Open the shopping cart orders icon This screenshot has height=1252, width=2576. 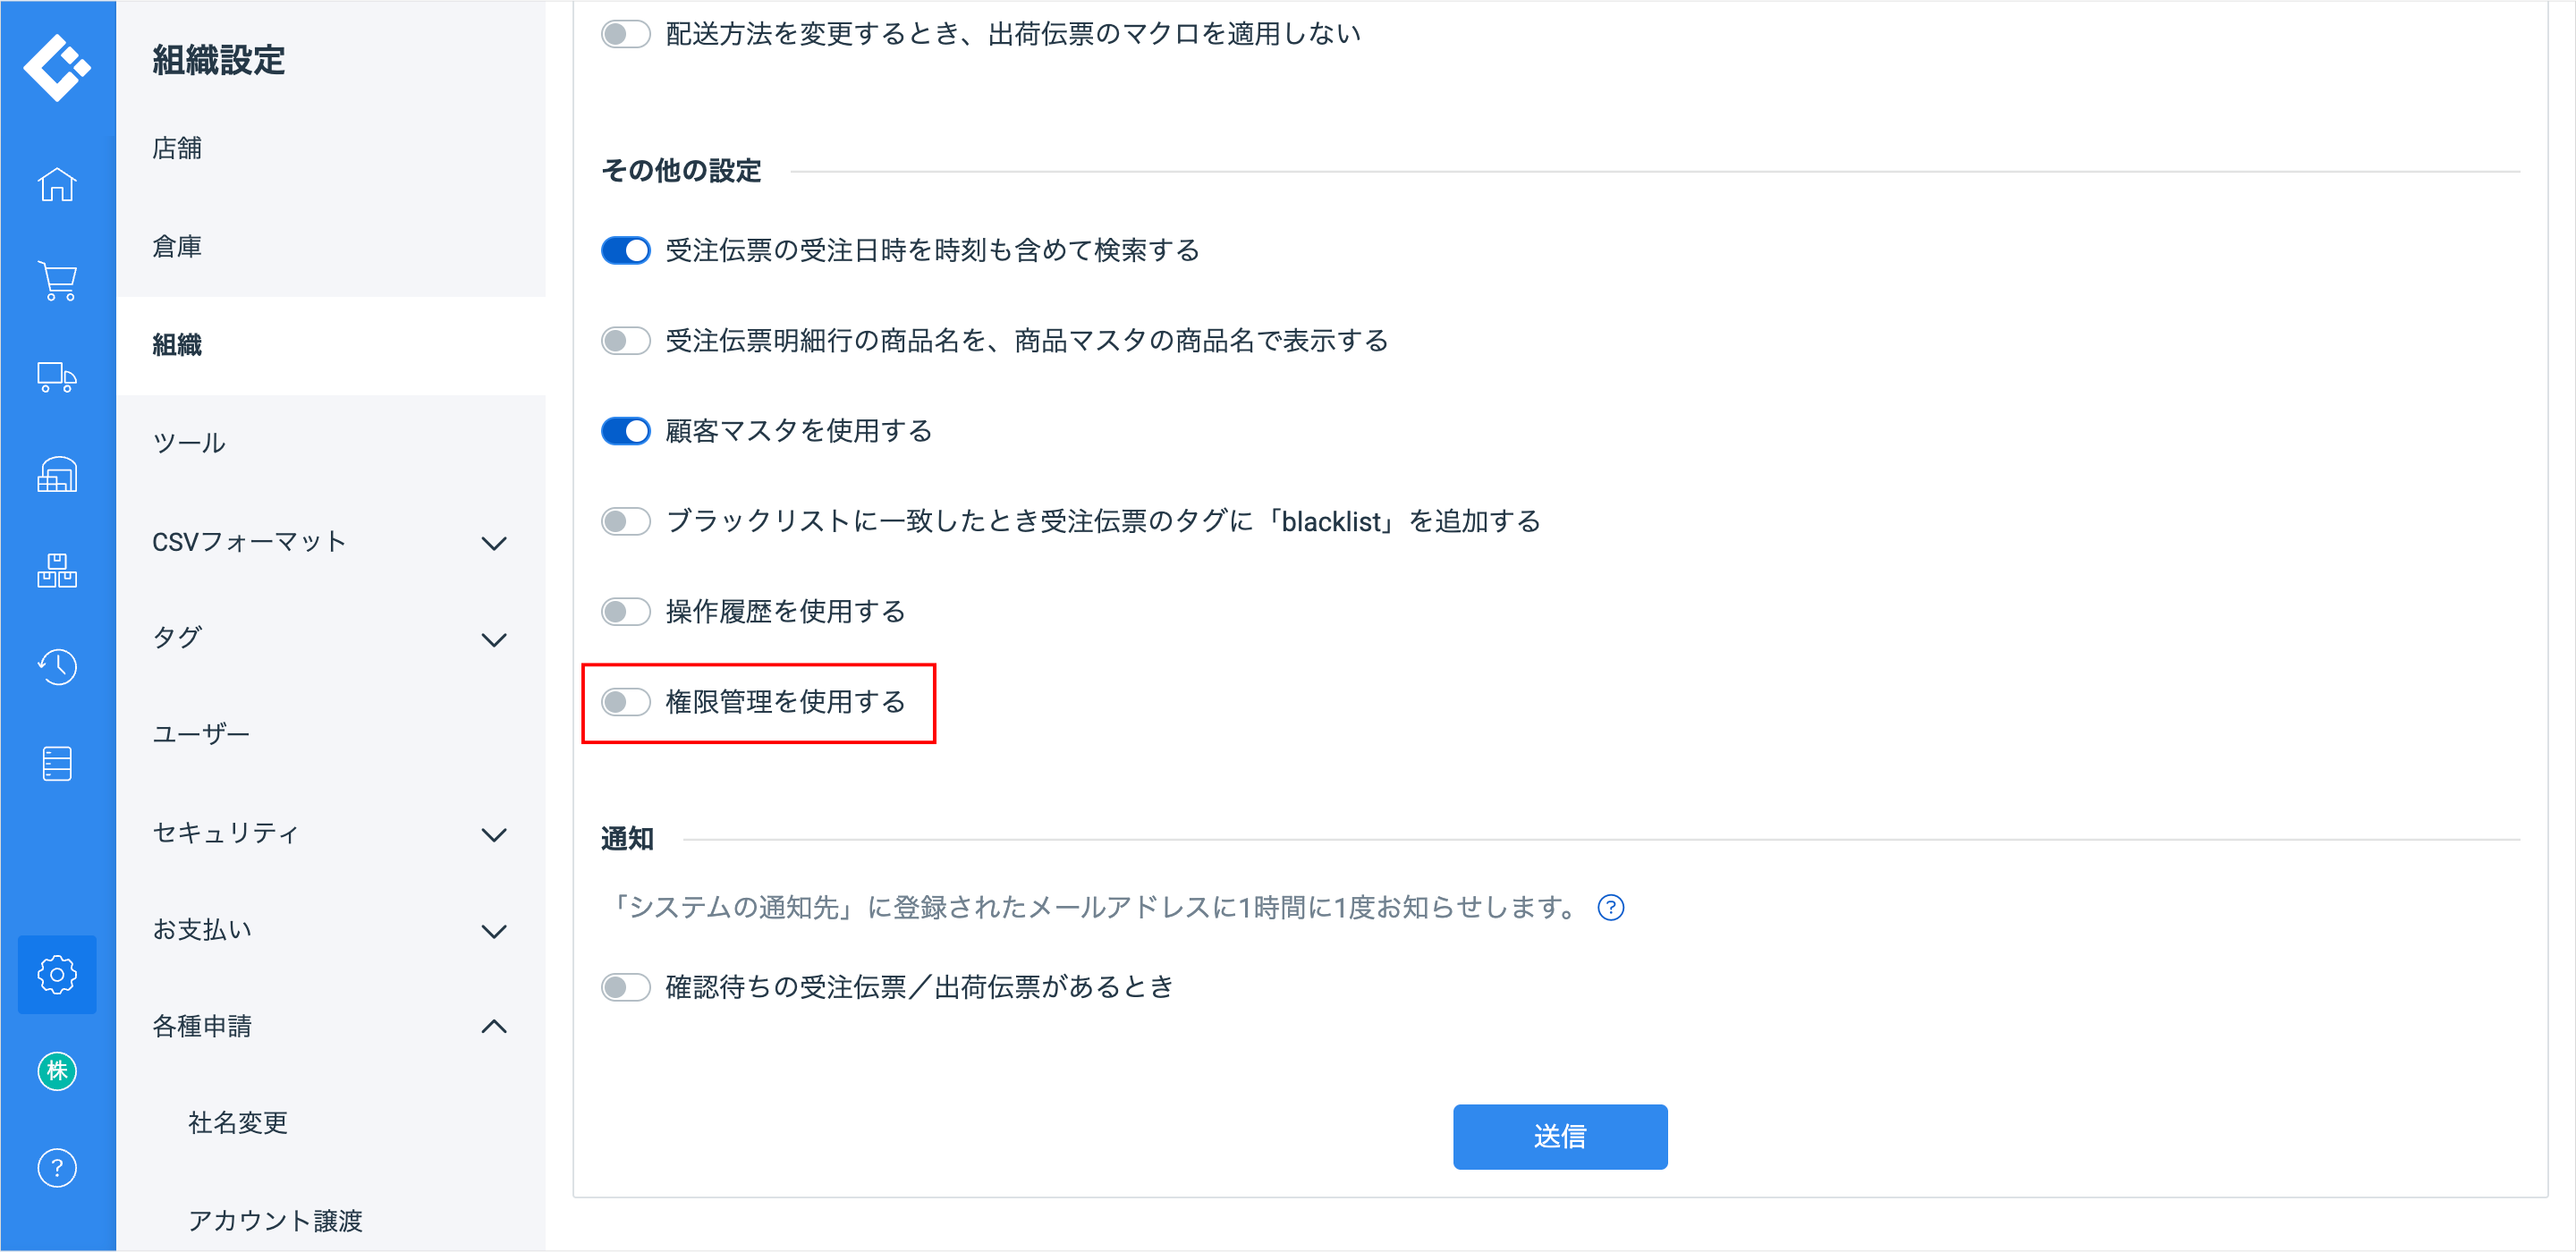(x=57, y=281)
